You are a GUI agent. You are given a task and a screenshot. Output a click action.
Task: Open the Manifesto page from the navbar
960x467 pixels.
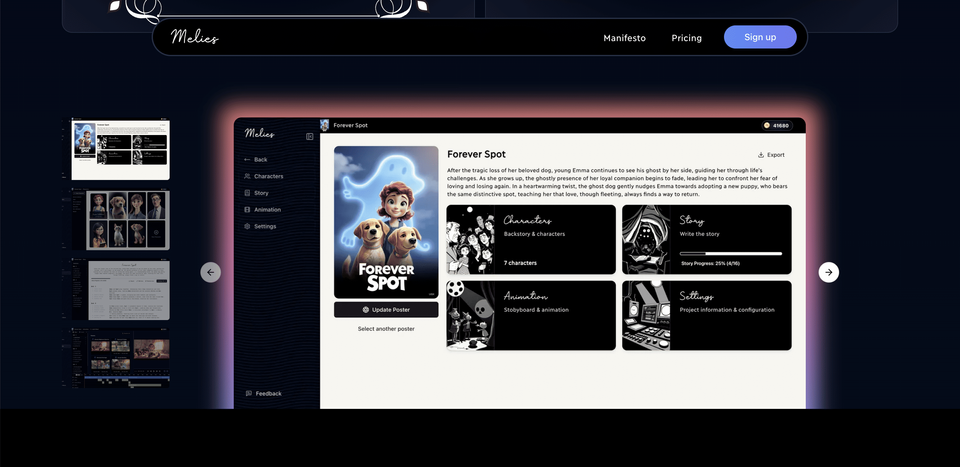(624, 38)
